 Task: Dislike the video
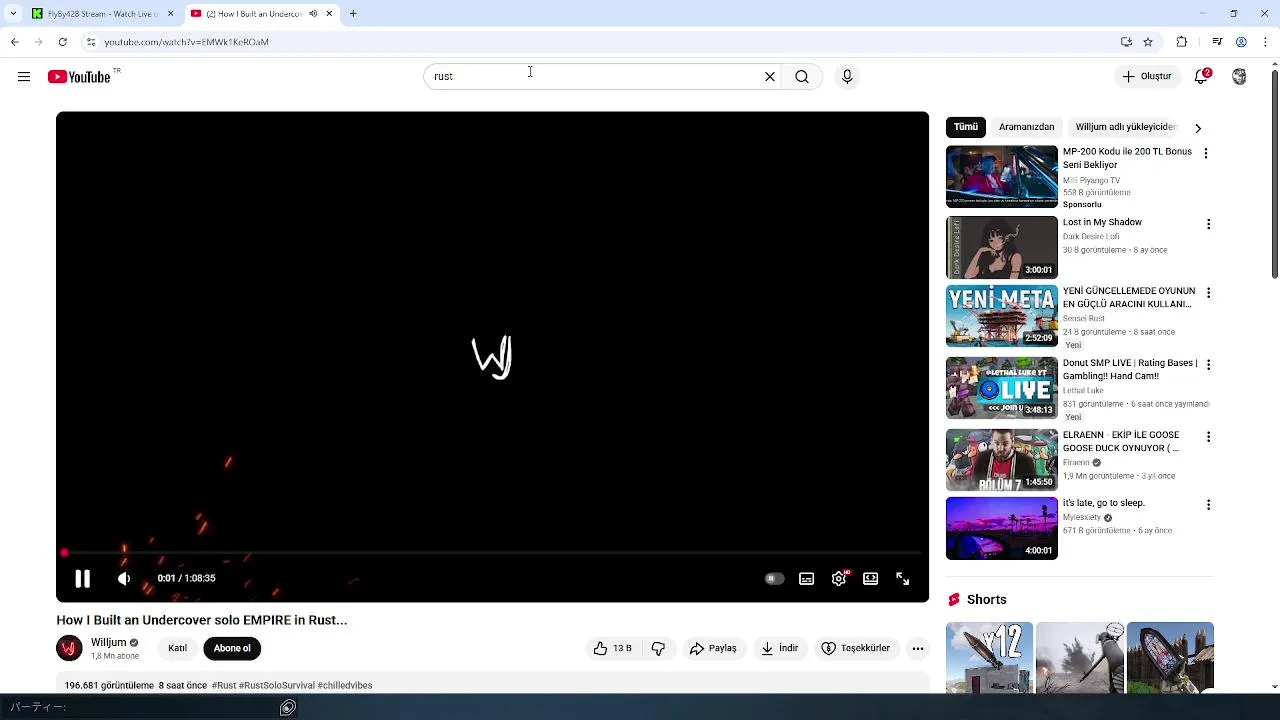pyautogui.click(x=658, y=648)
